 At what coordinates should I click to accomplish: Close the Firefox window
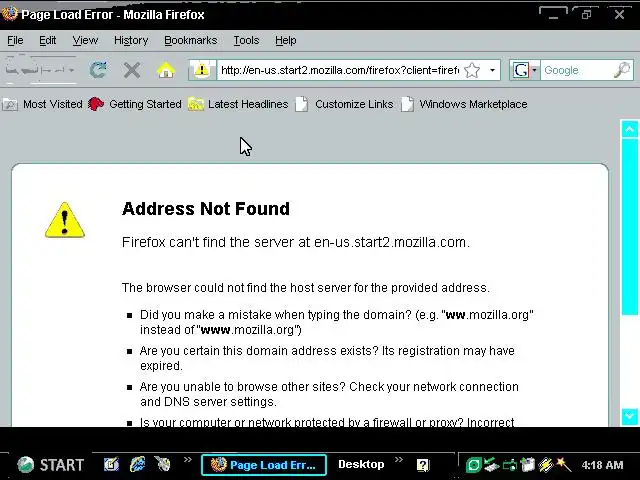pyautogui.click(x=619, y=15)
